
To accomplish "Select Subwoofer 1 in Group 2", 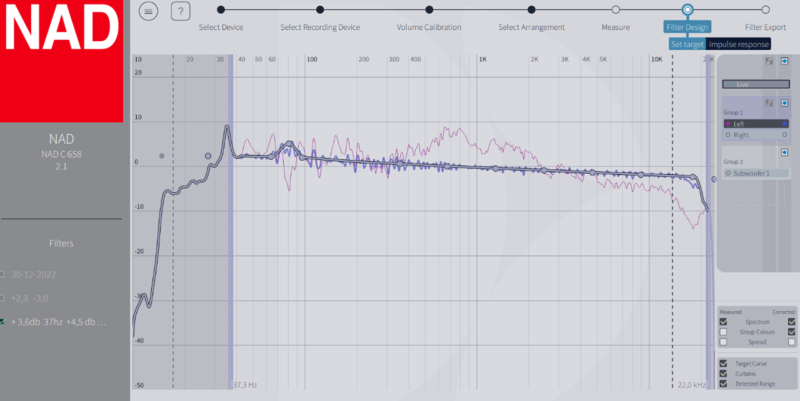I will [756, 173].
